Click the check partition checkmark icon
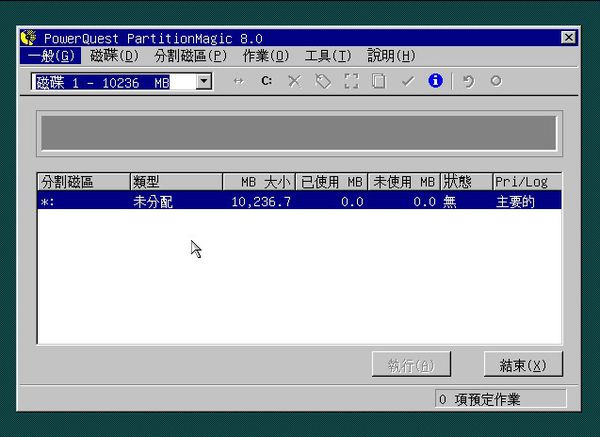The image size is (600, 437). coord(408,81)
